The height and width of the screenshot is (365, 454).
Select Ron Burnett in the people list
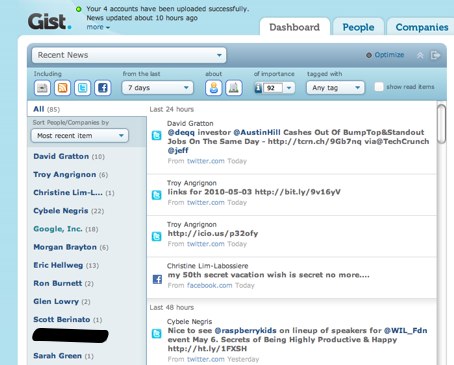pos(63,283)
